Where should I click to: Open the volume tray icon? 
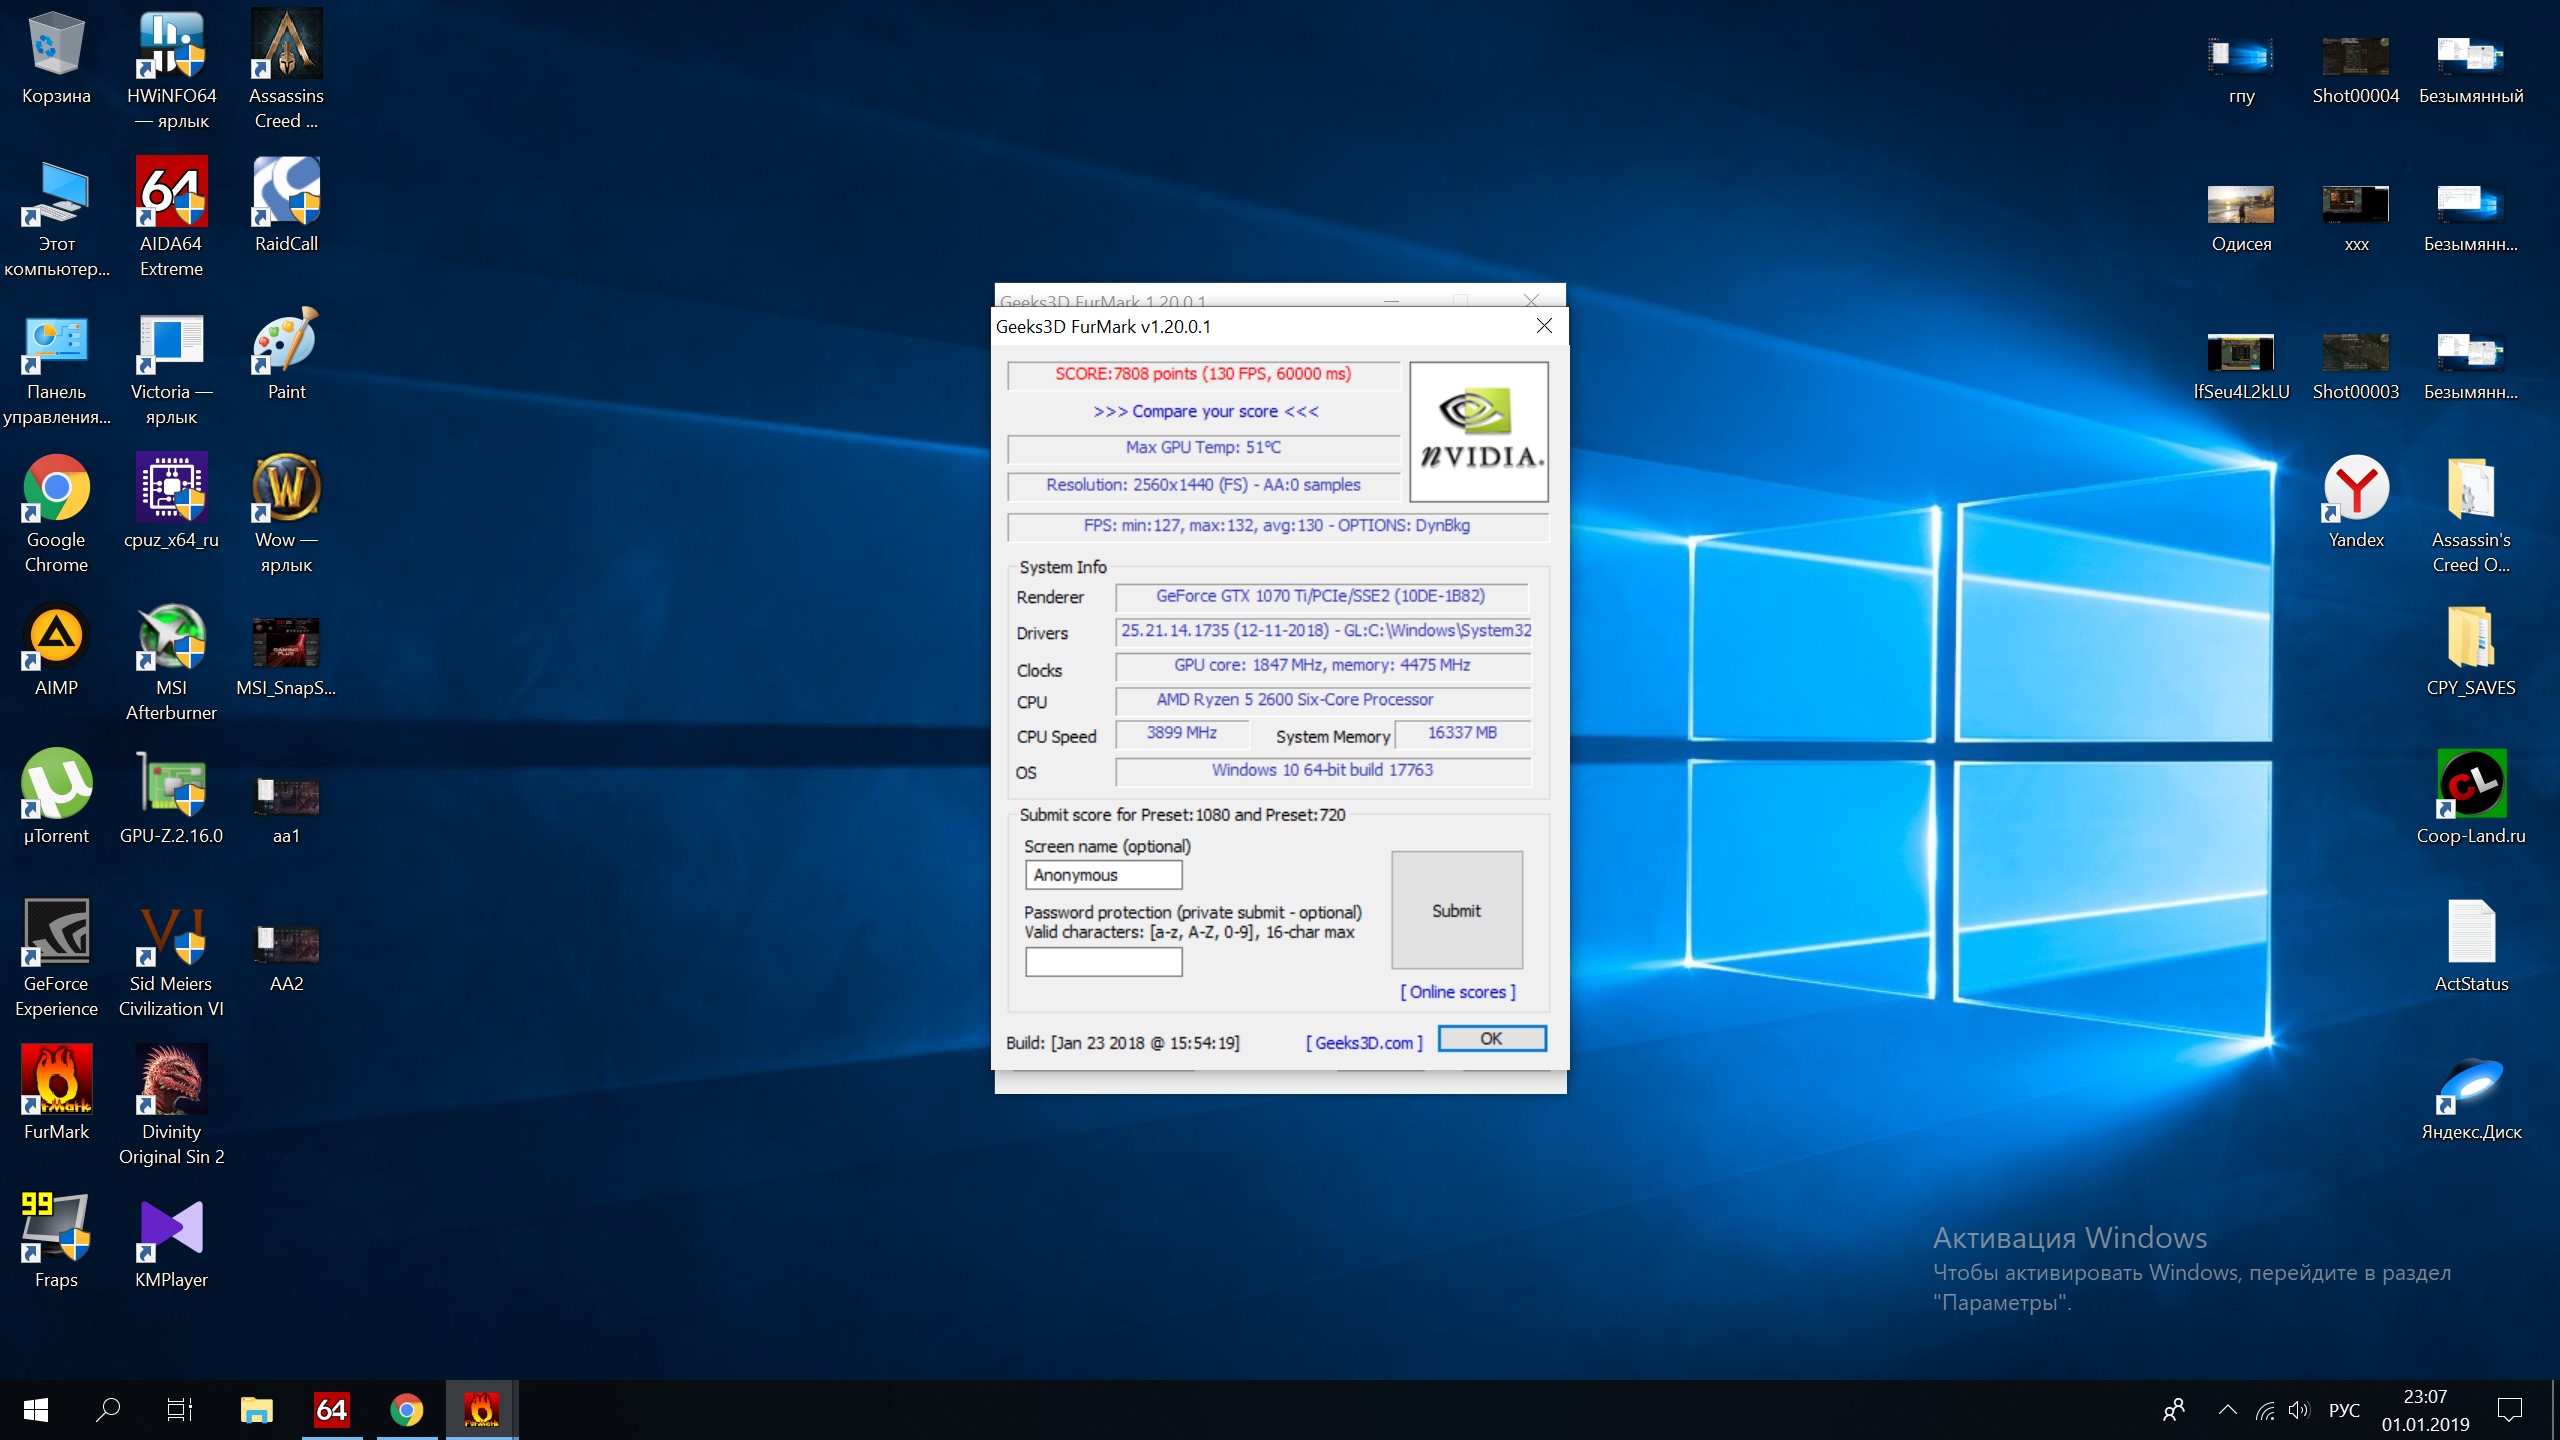2300,1411
